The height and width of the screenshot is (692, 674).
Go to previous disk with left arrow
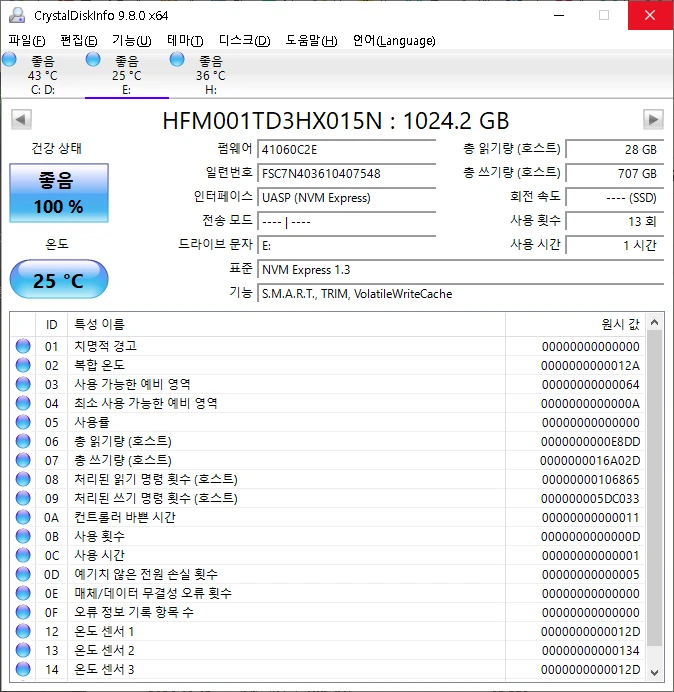[21, 119]
